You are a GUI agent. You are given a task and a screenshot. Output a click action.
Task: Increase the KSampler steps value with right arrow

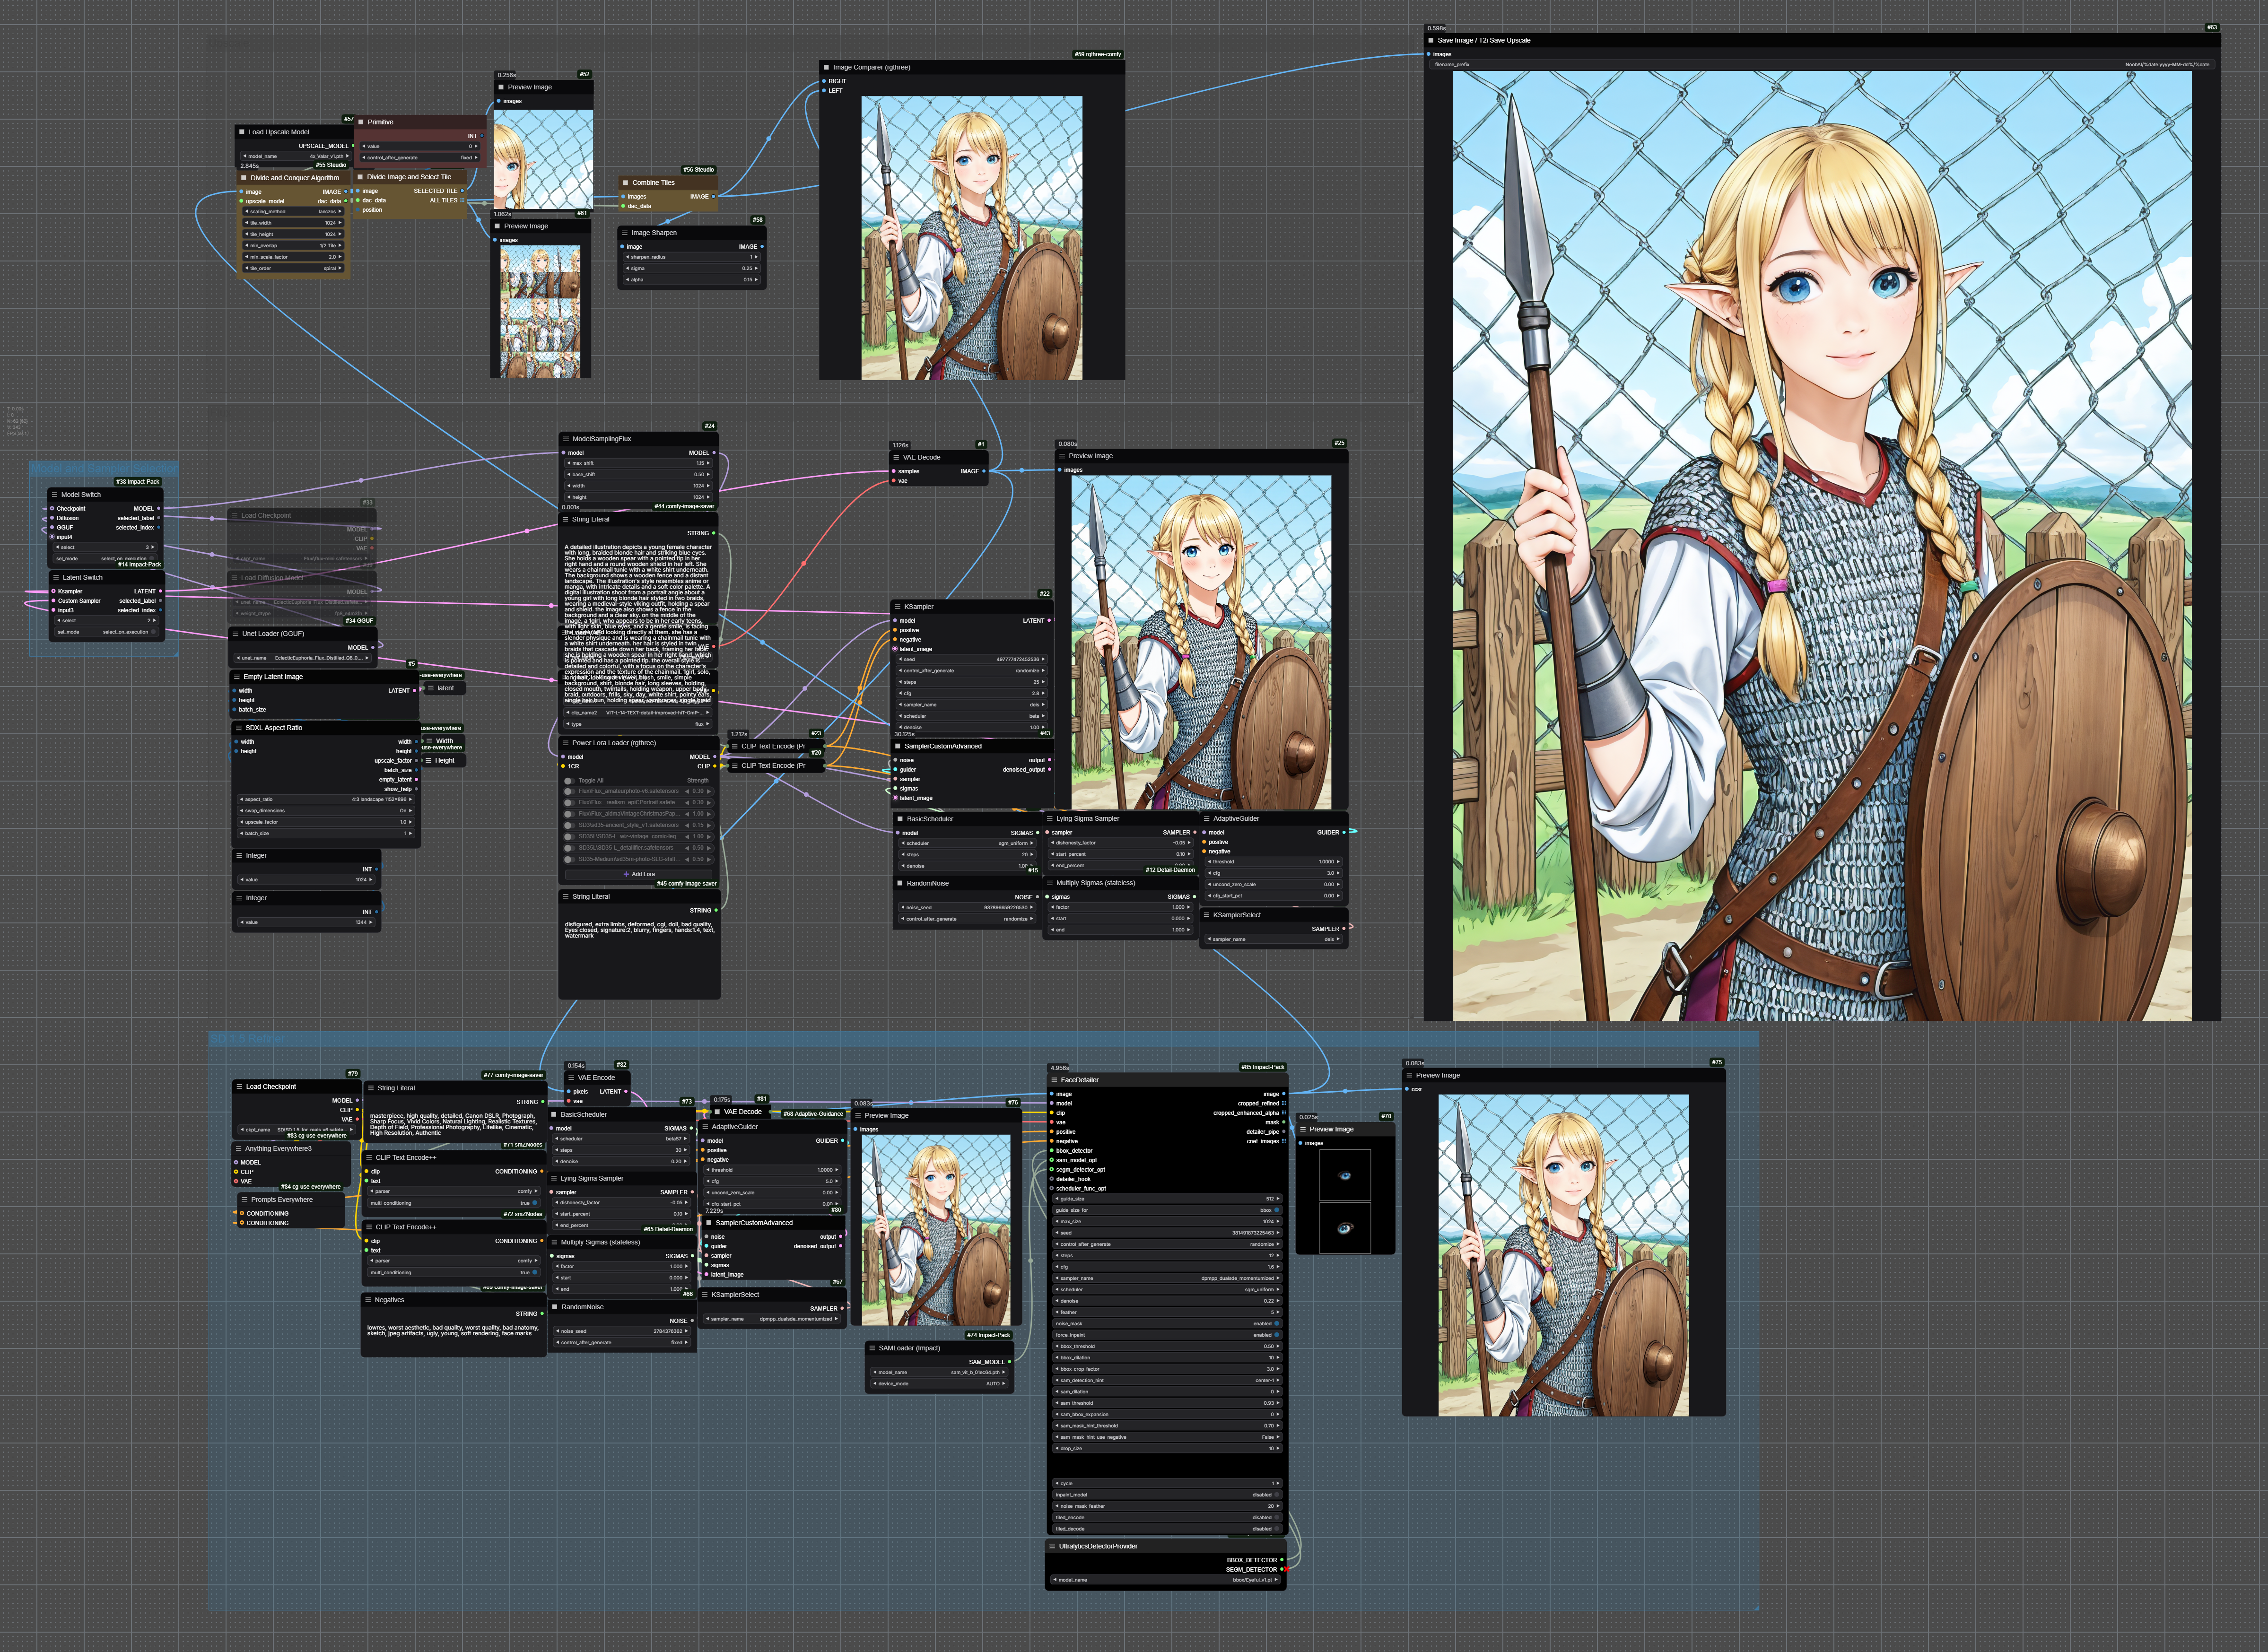[1043, 682]
